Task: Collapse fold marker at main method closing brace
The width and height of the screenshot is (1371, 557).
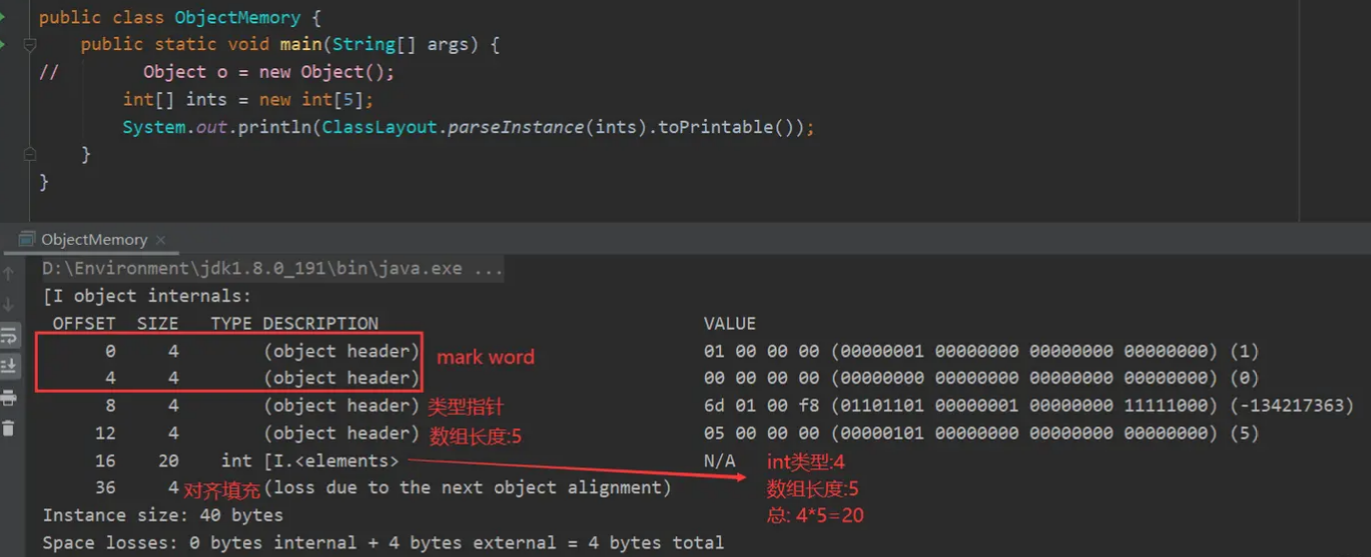Action: pos(30,154)
